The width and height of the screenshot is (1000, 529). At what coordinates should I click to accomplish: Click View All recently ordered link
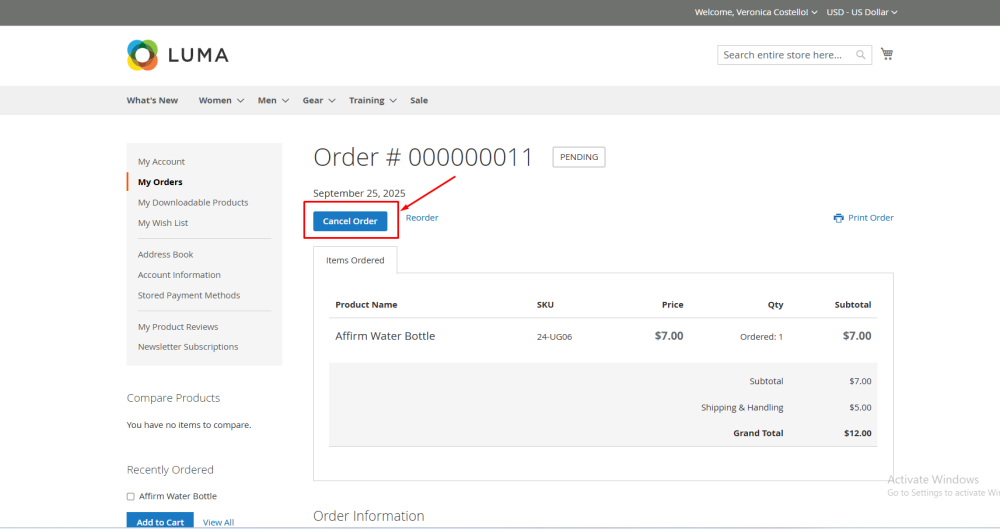pyautogui.click(x=218, y=522)
